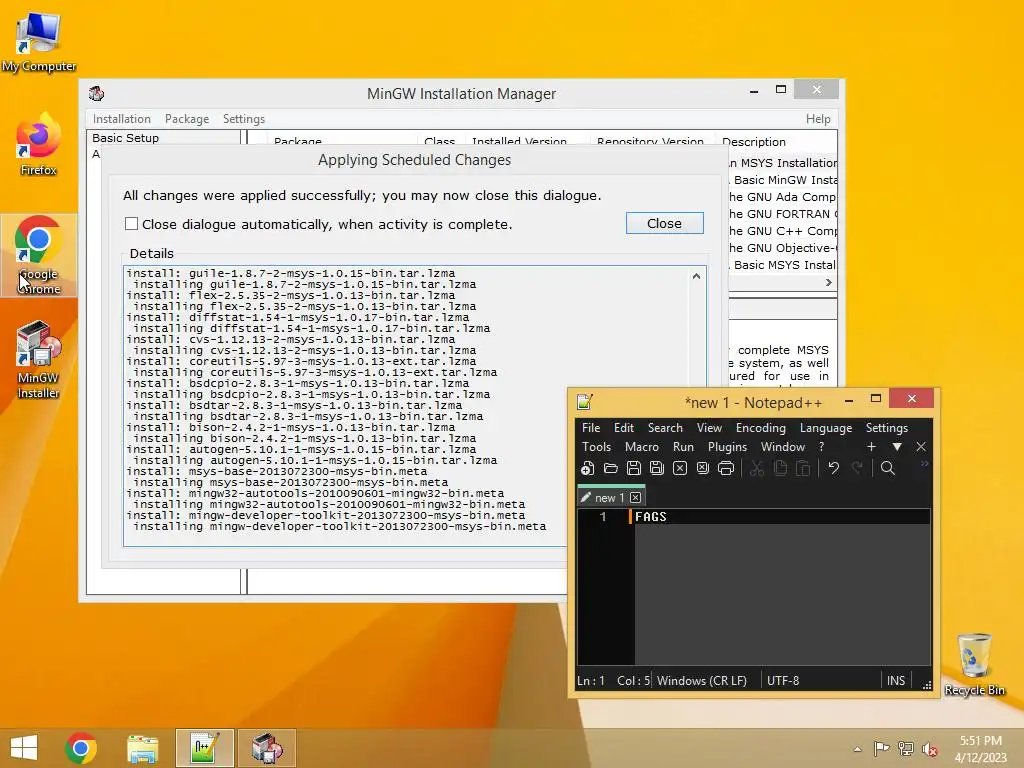The width and height of the screenshot is (1024, 768).
Task: Open the ? help menu in Notepad++
Action: pyautogui.click(x=821, y=447)
